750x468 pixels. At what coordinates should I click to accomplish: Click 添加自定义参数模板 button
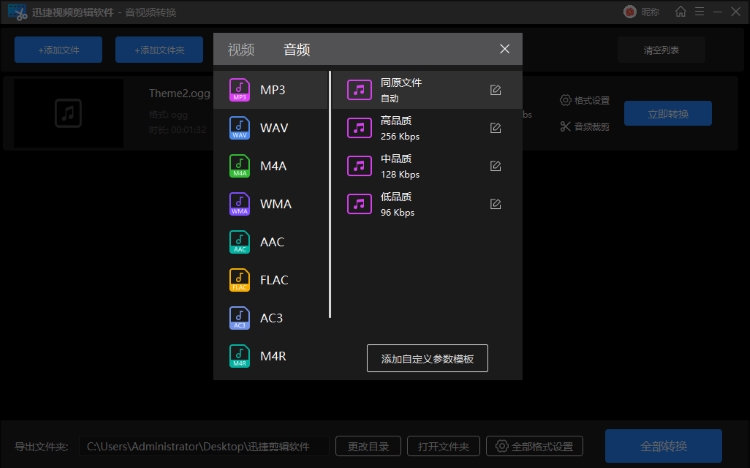coord(427,358)
